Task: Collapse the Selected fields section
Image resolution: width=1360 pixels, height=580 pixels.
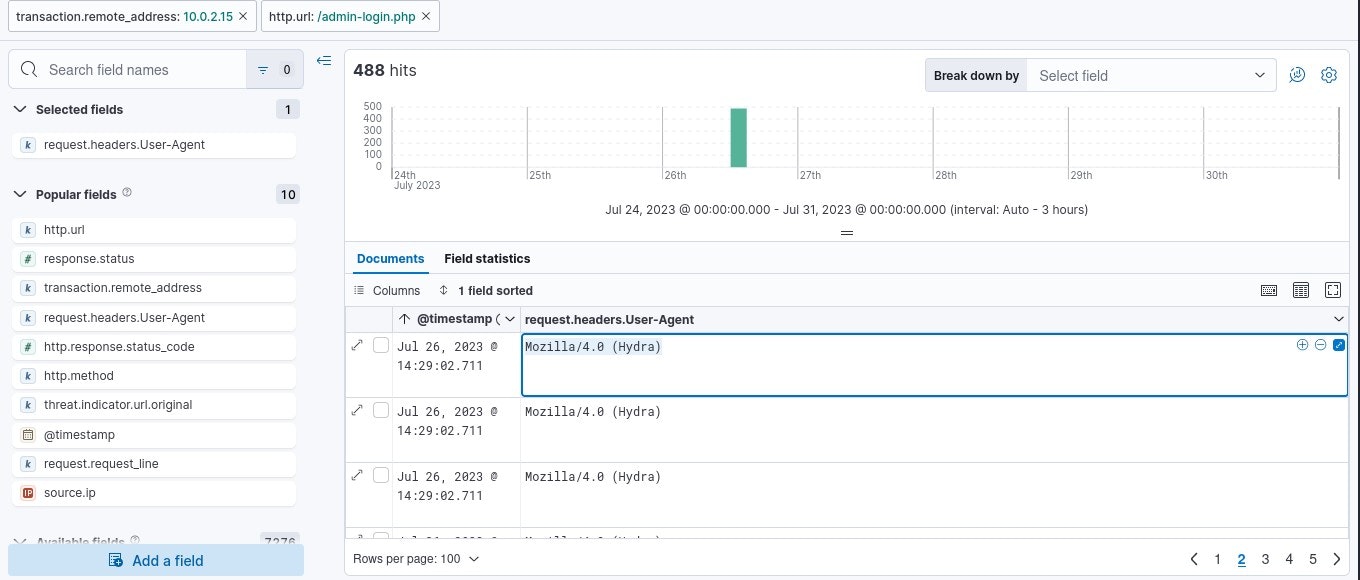Action: [x=21, y=109]
